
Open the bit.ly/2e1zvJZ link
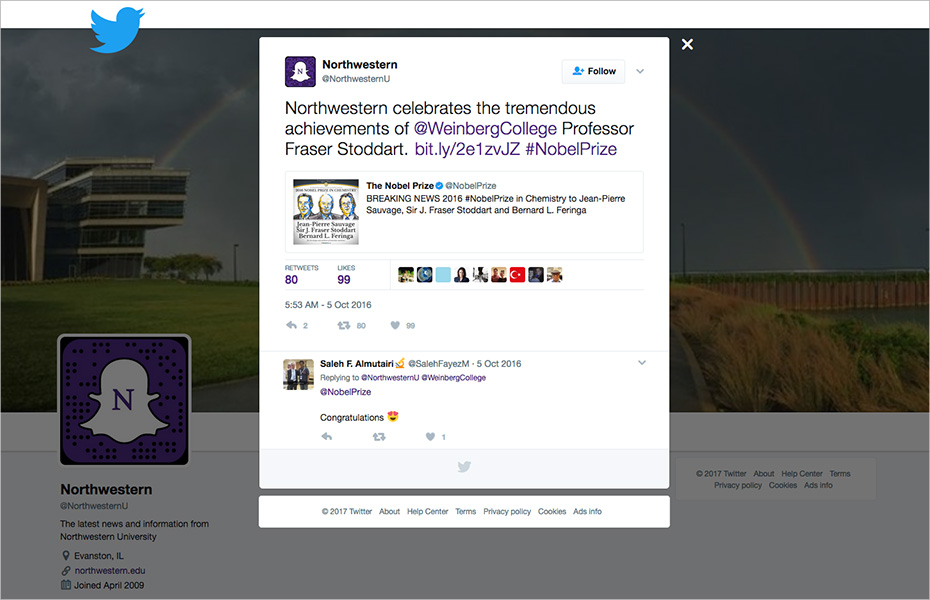click(x=467, y=149)
